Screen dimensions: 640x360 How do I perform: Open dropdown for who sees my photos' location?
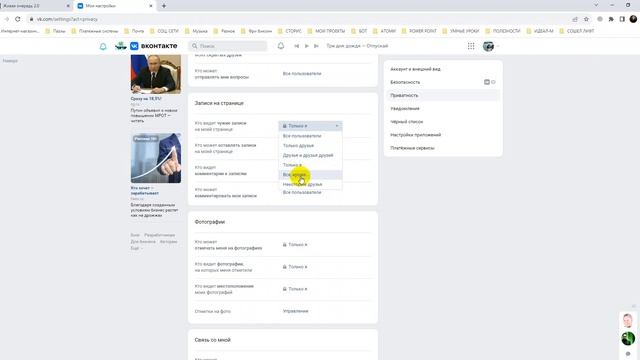point(295,289)
